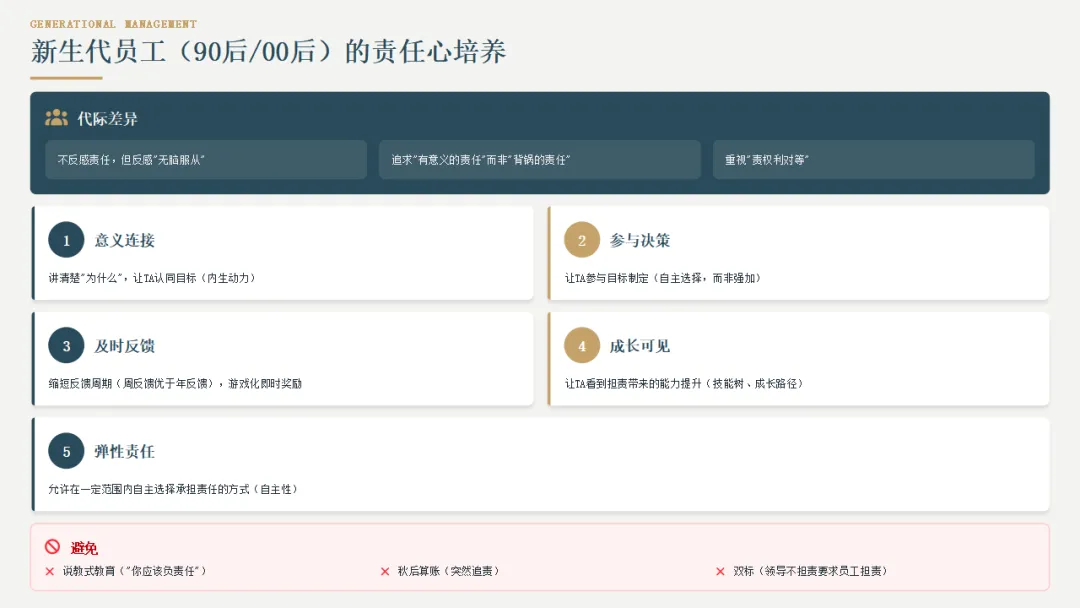Viewport: 1080px width, 608px height.
Task: Click the box 追求有意义的责任而非背锅的责任
Action: pos(540,160)
